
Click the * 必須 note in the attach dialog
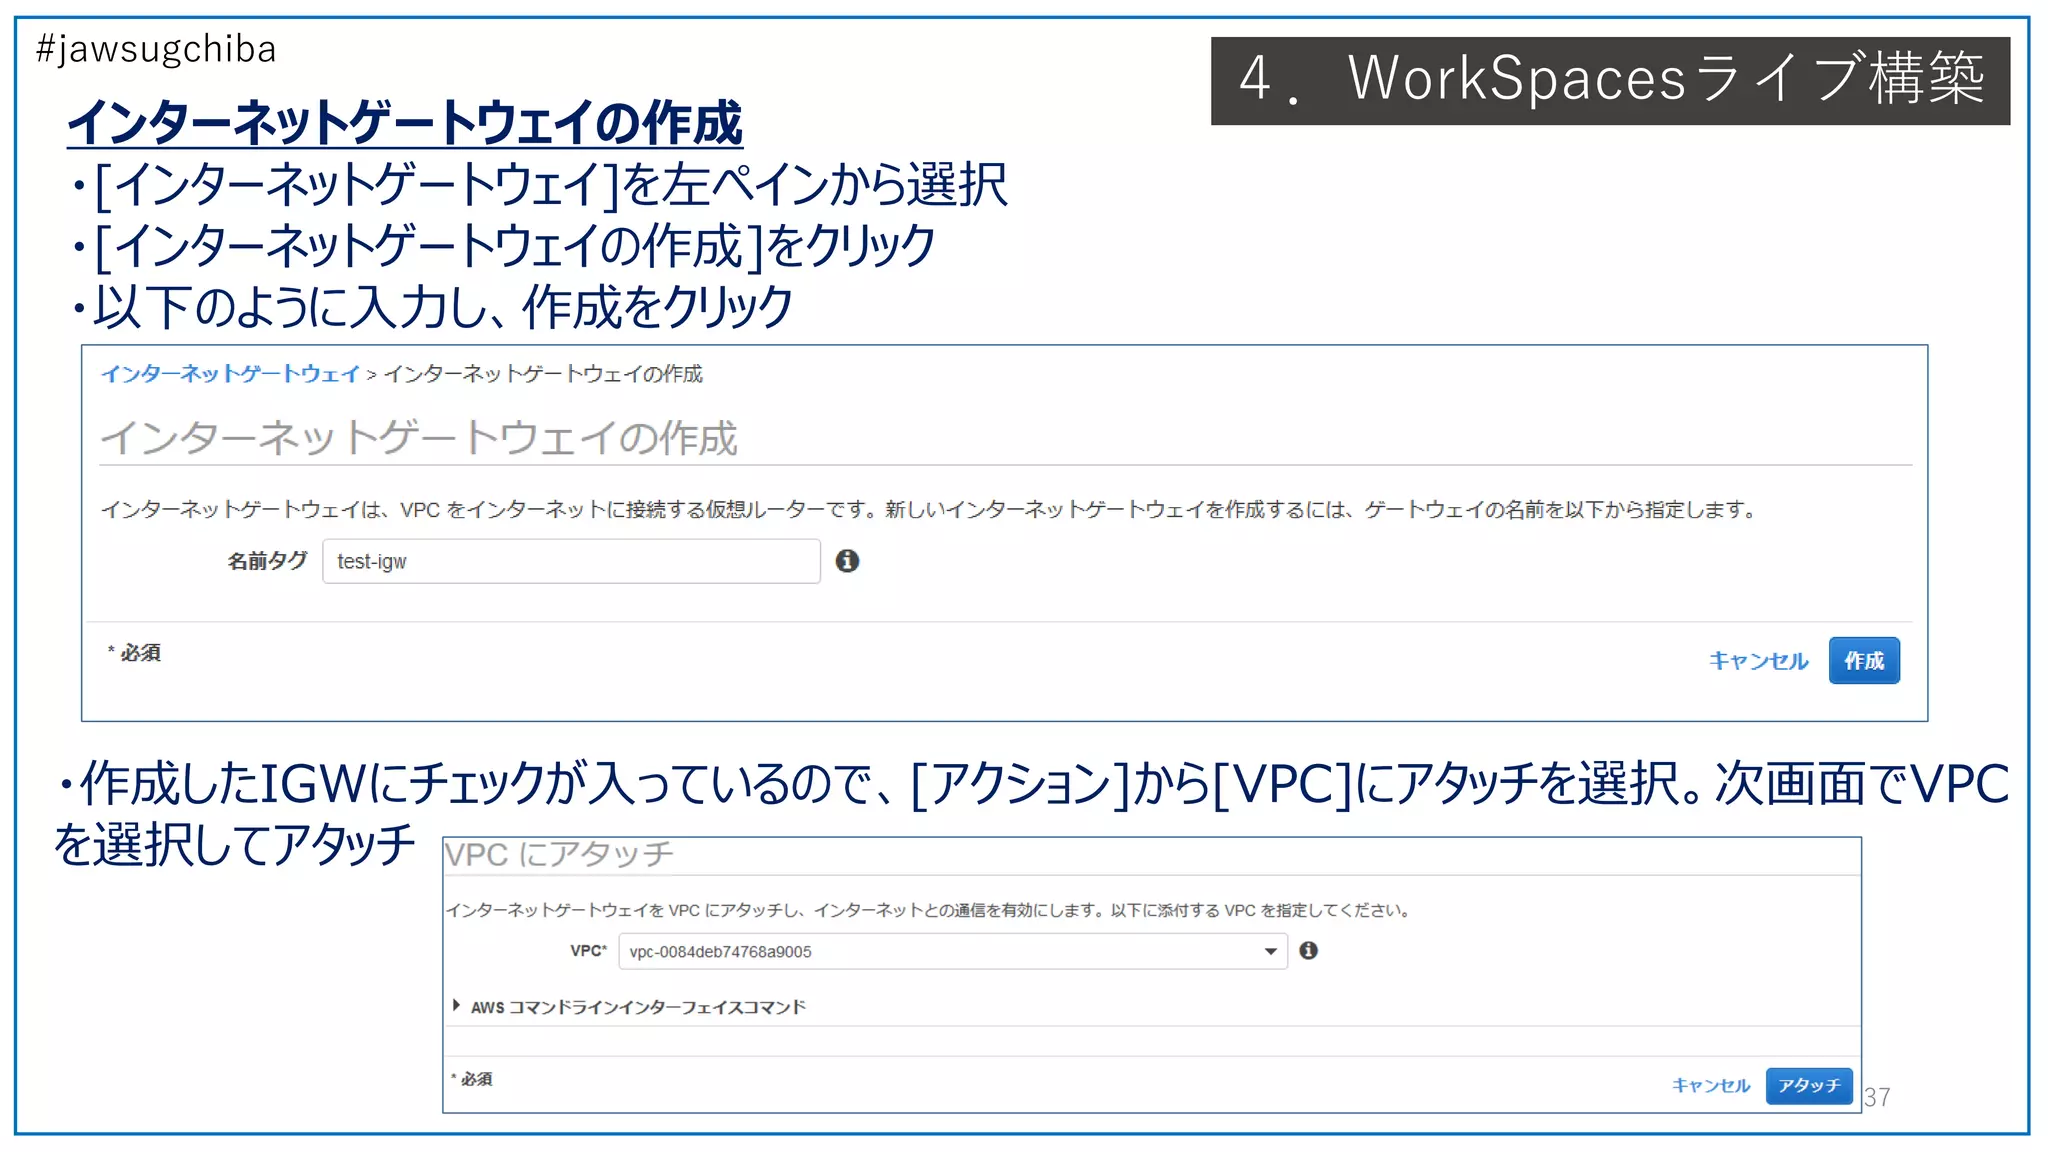471,1079
